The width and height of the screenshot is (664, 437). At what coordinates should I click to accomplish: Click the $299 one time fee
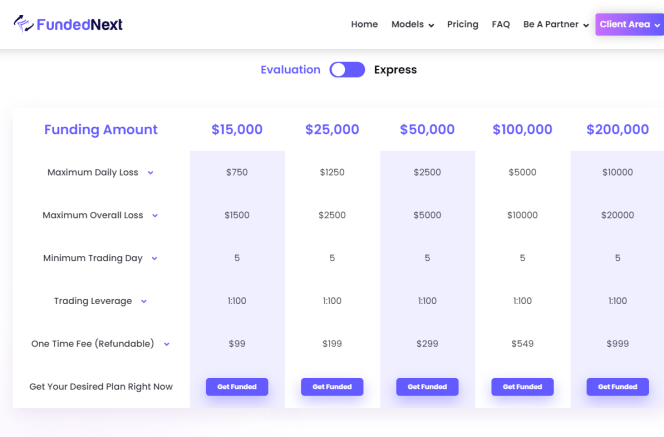point(427,343)
